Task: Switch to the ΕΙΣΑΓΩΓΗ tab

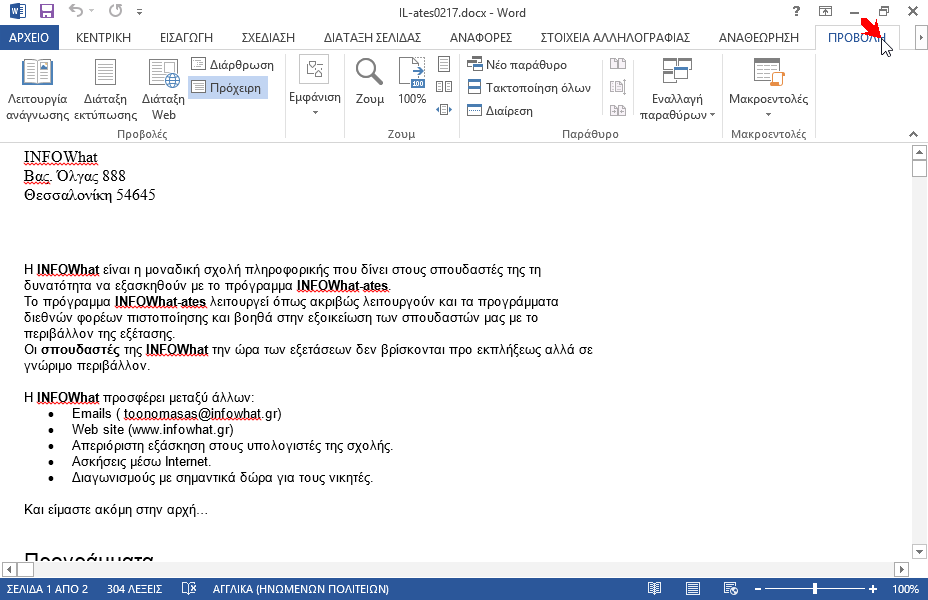Action: coord(186,37)
